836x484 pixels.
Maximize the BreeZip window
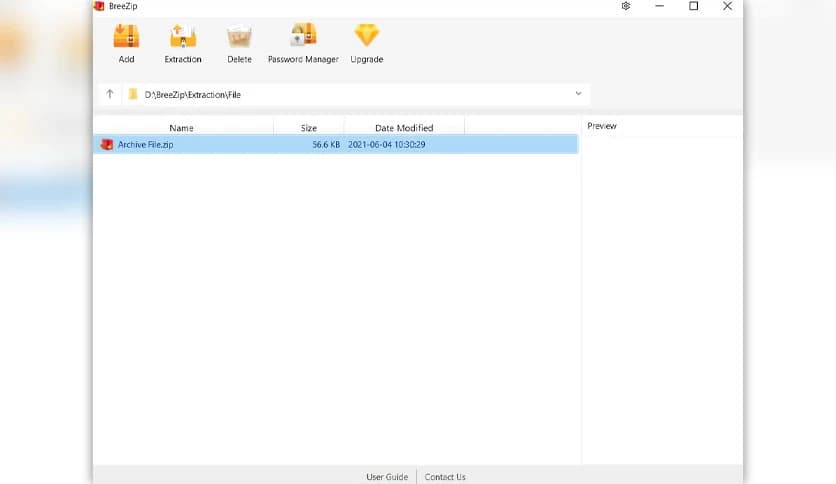(x=693, y=6)
